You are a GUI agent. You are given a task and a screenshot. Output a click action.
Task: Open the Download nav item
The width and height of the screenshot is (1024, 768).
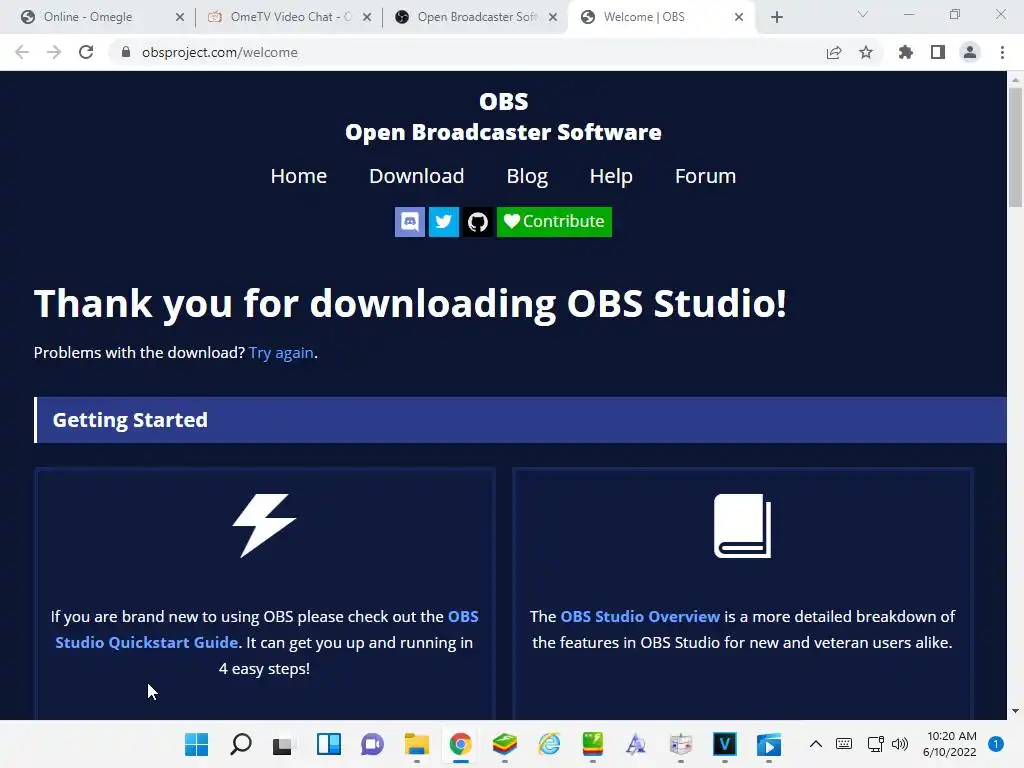pos(417,176)
